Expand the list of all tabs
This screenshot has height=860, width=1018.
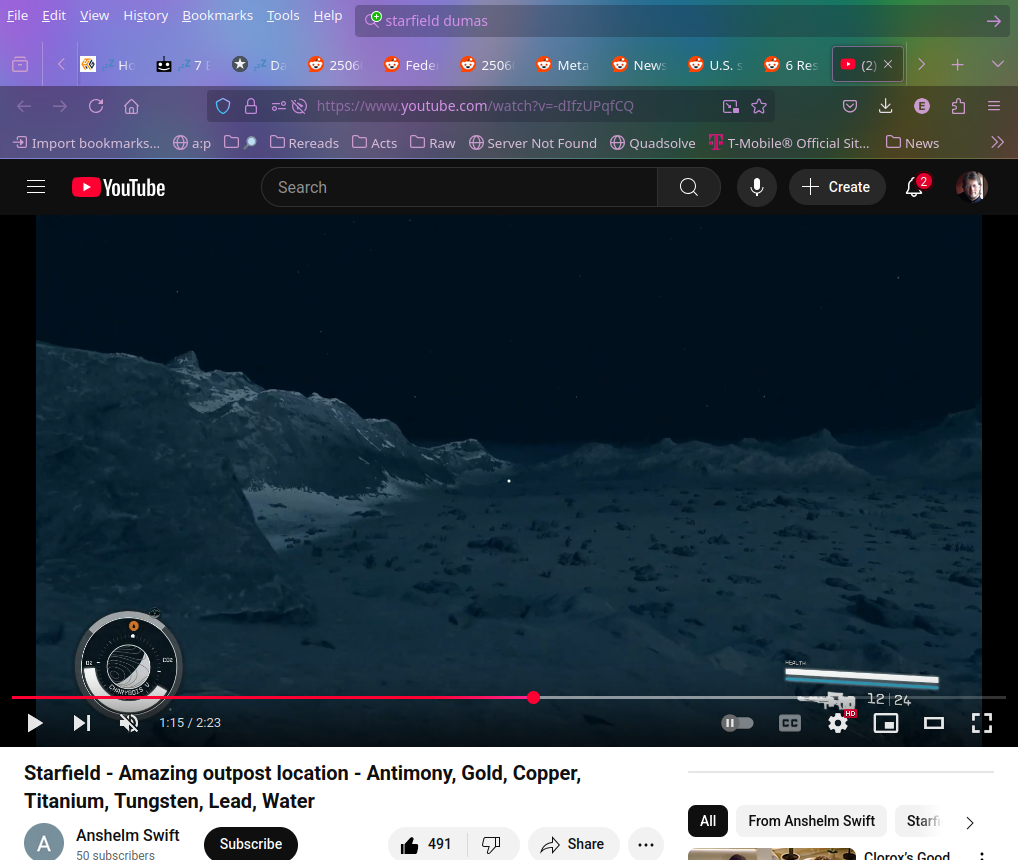pyautogui.click(x=997, y=64)
